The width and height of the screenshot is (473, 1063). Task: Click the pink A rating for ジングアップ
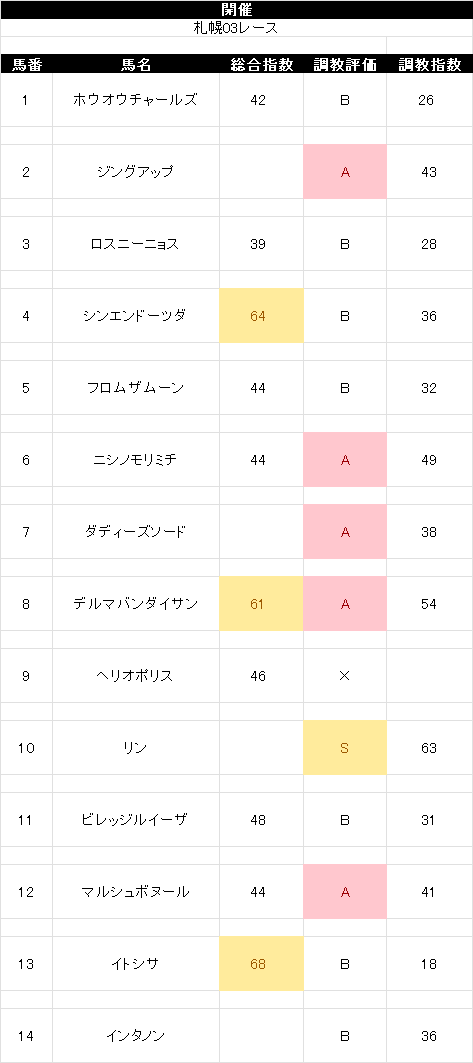[x=345, y=172]
